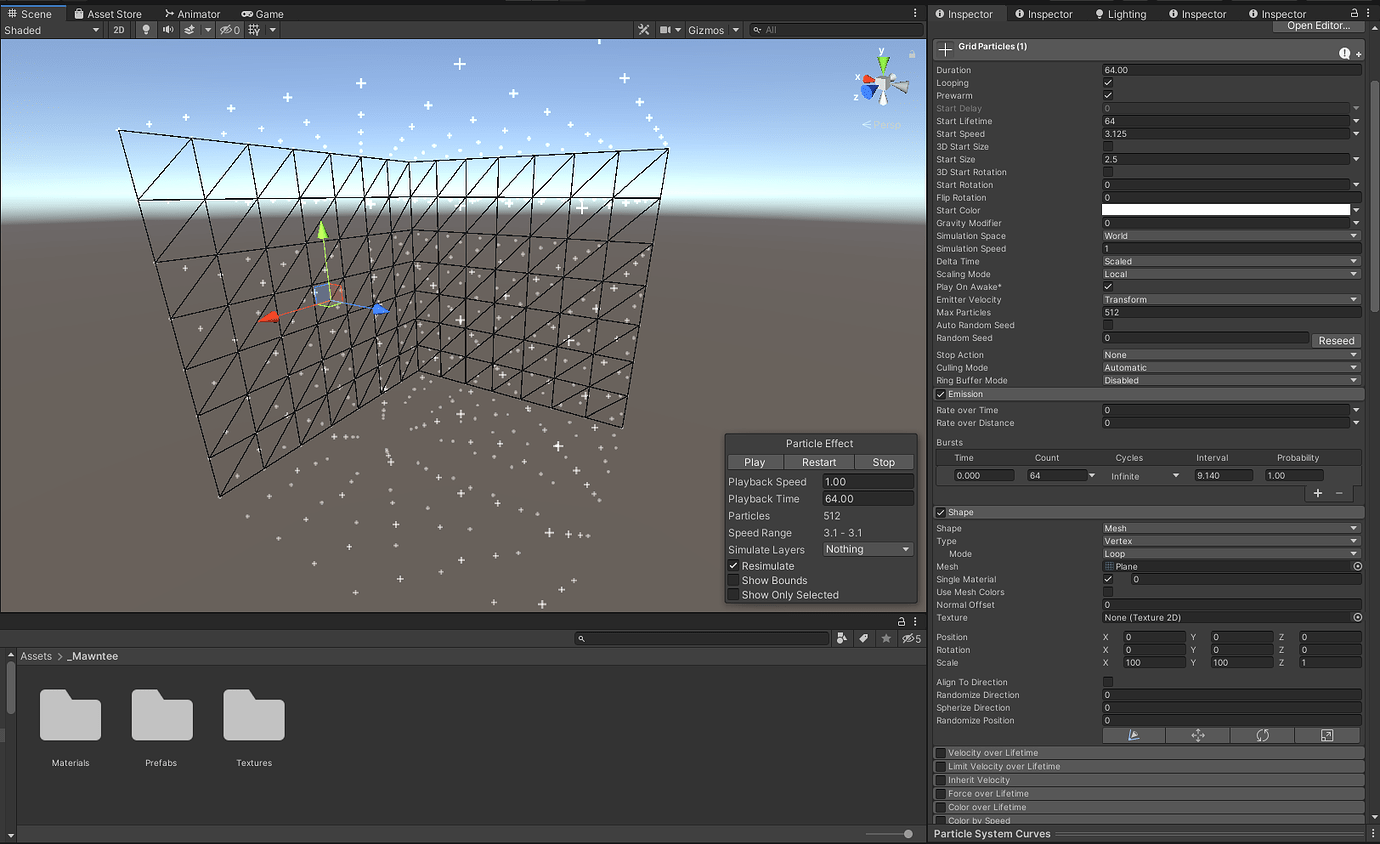Switch to the Game tab

tap(264, 13)
